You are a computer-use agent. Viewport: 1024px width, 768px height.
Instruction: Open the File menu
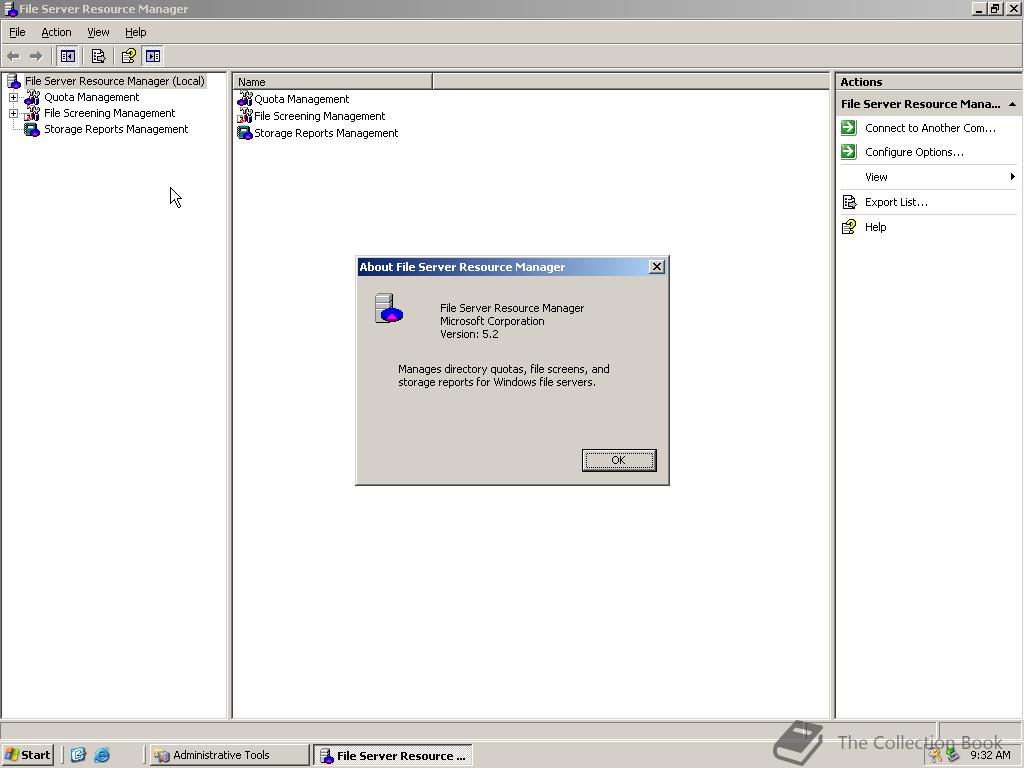click(17, 32)
